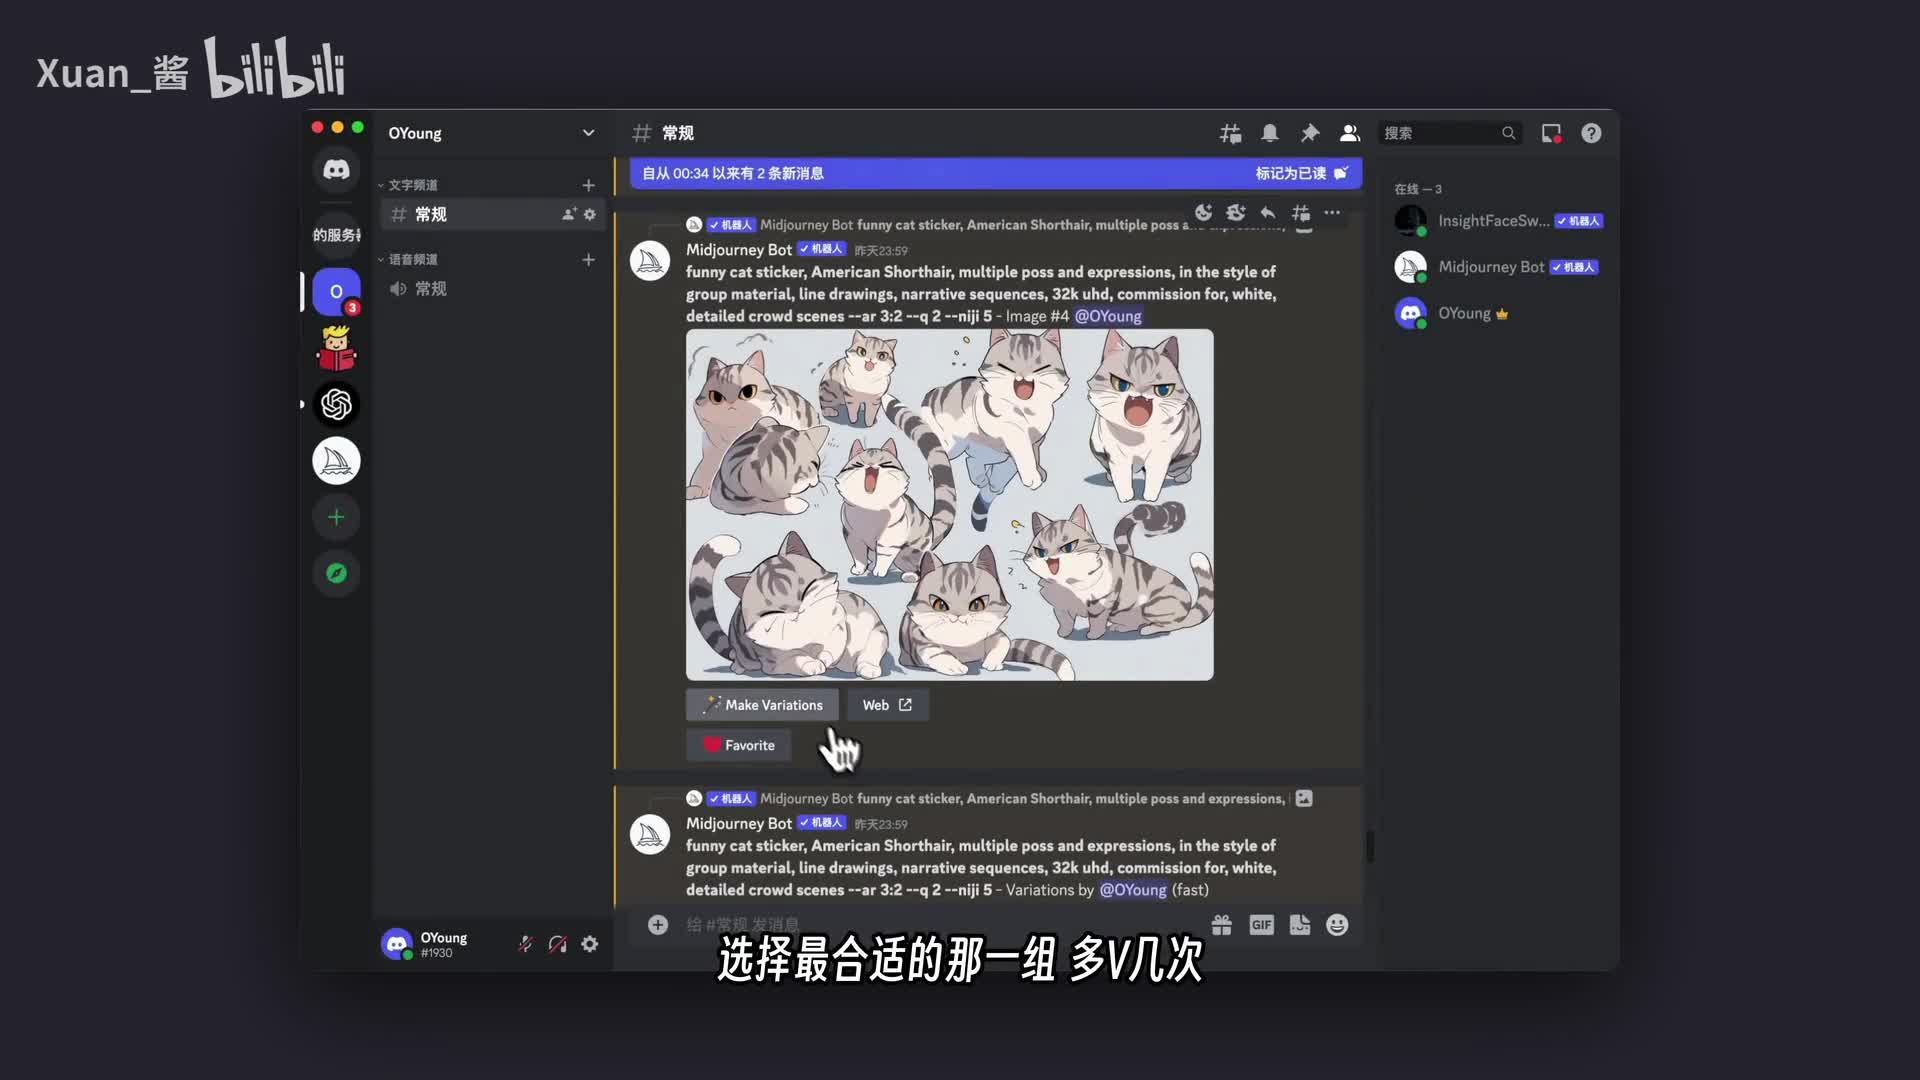Viewport: 1920px width, 1080px height.
Task: Click the Explore servers compass icon
Action: click(x=336, y=573)
